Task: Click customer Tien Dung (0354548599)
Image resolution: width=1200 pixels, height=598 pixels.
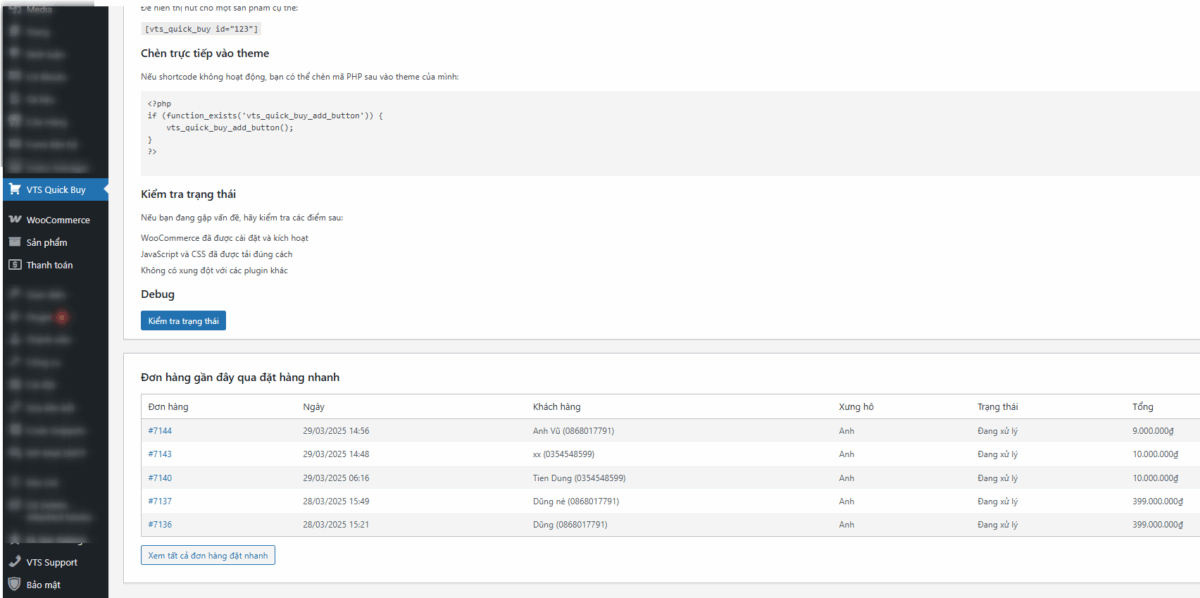Action: click(x=580, y=478)
